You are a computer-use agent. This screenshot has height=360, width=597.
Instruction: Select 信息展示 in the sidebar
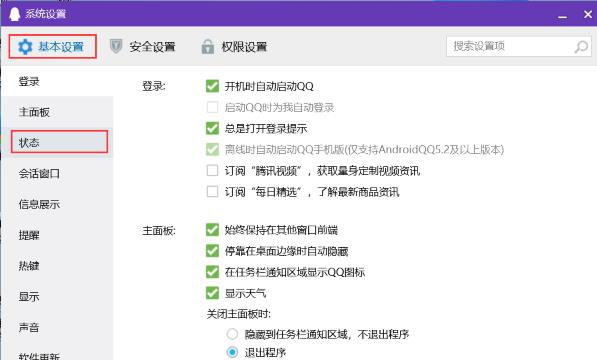click(x=57, y=204)
